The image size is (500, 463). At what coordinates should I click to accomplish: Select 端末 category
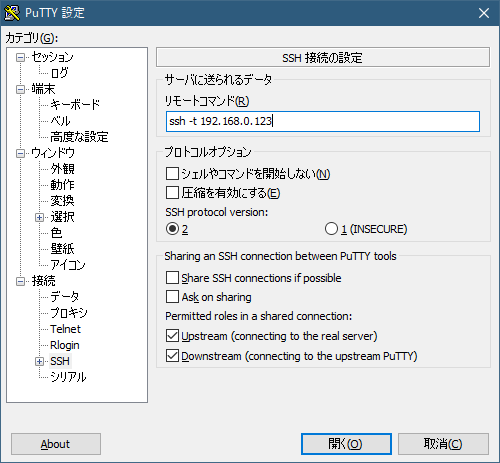(x=43, y=89)
